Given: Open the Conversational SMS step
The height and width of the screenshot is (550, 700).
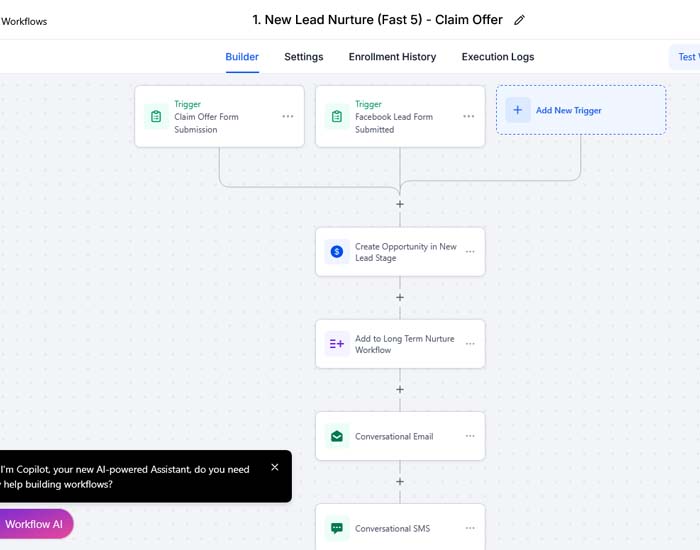Looking at the screenshot, I should pos(400,527).
